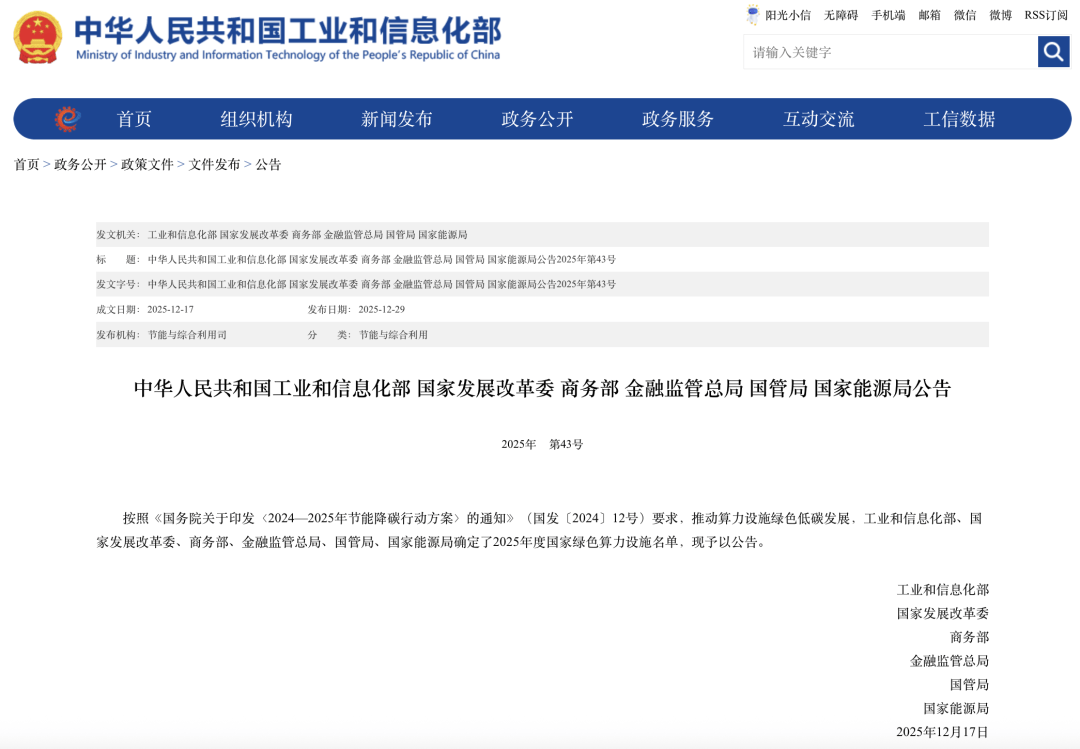
Task: Click the magnifier search button
Action: [x=1053, y=52]
